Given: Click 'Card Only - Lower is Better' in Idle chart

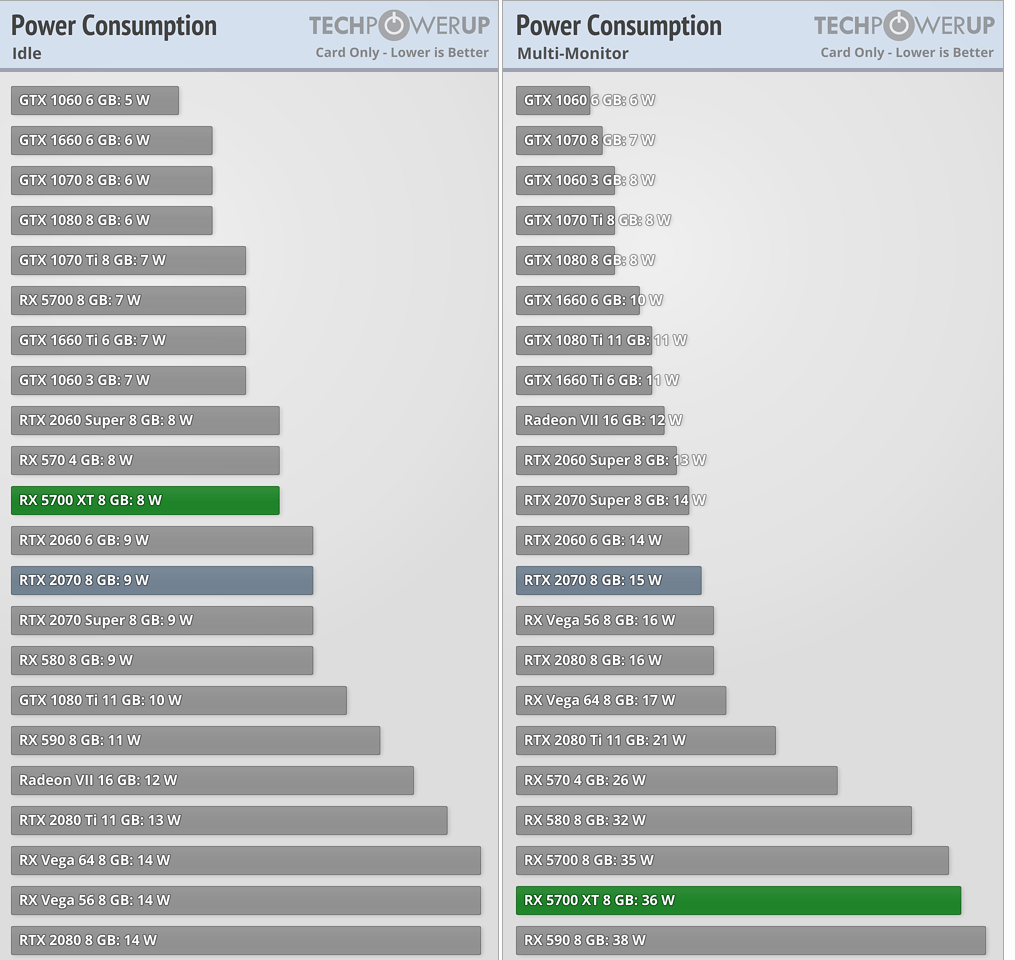Looking at the screenshot, I should coord(402,52).
